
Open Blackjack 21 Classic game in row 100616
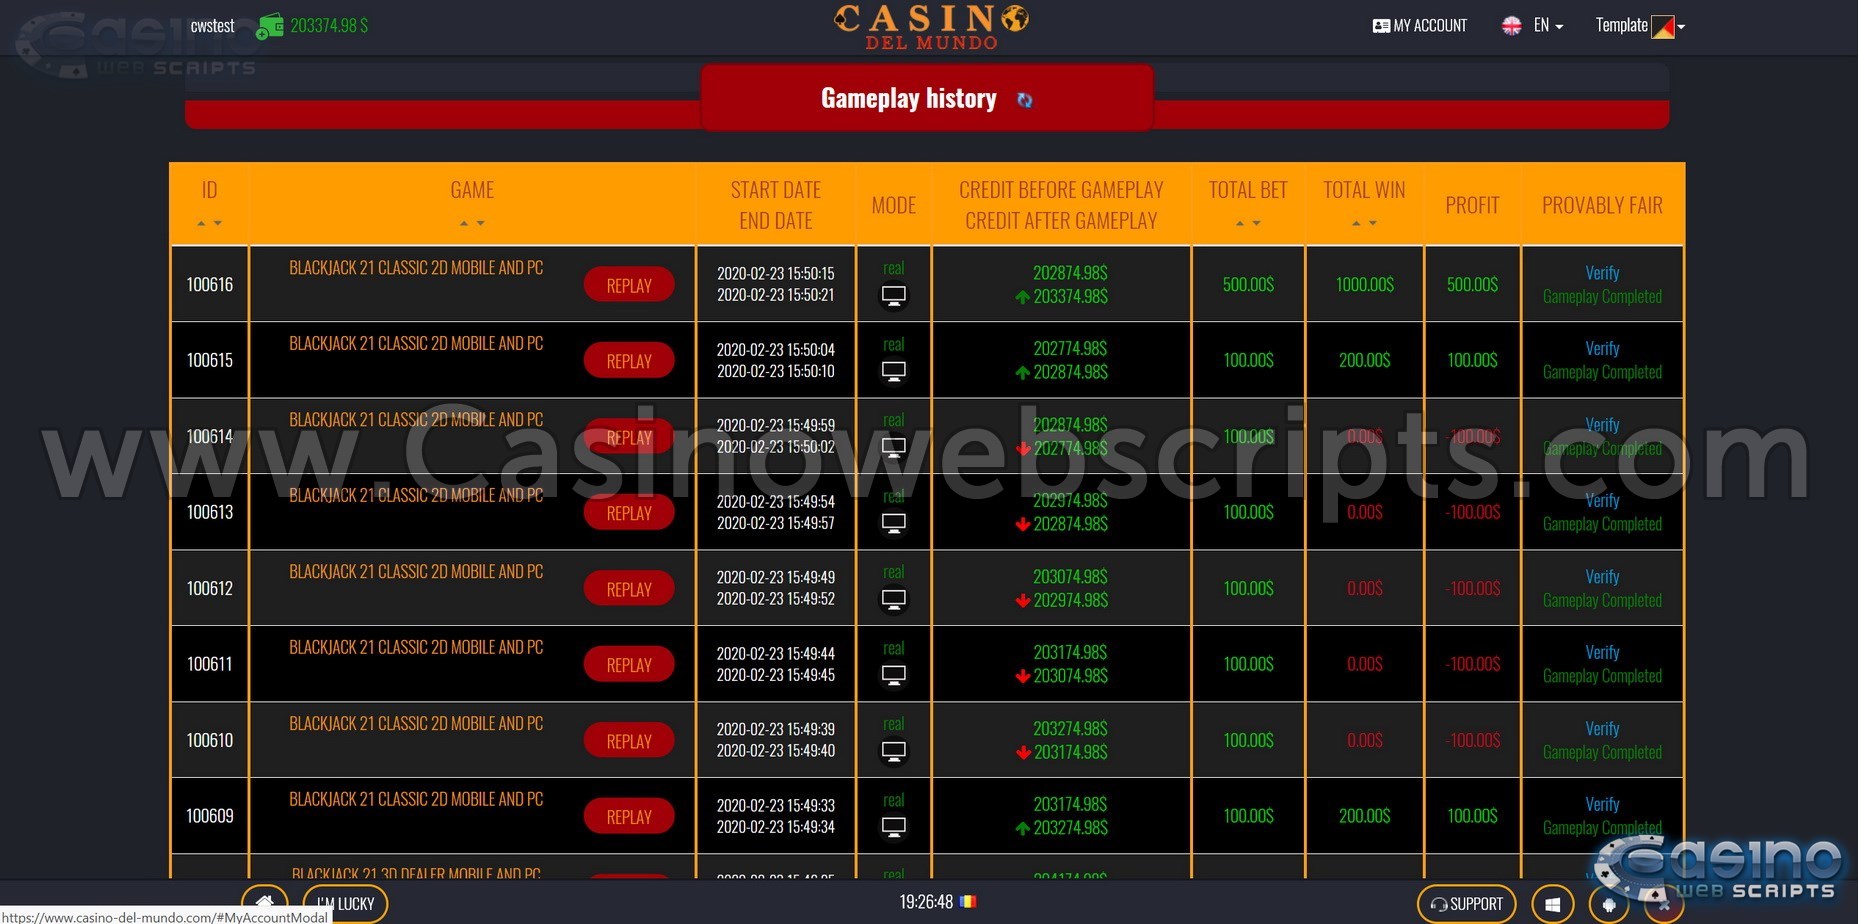click(x=416, y=268)
